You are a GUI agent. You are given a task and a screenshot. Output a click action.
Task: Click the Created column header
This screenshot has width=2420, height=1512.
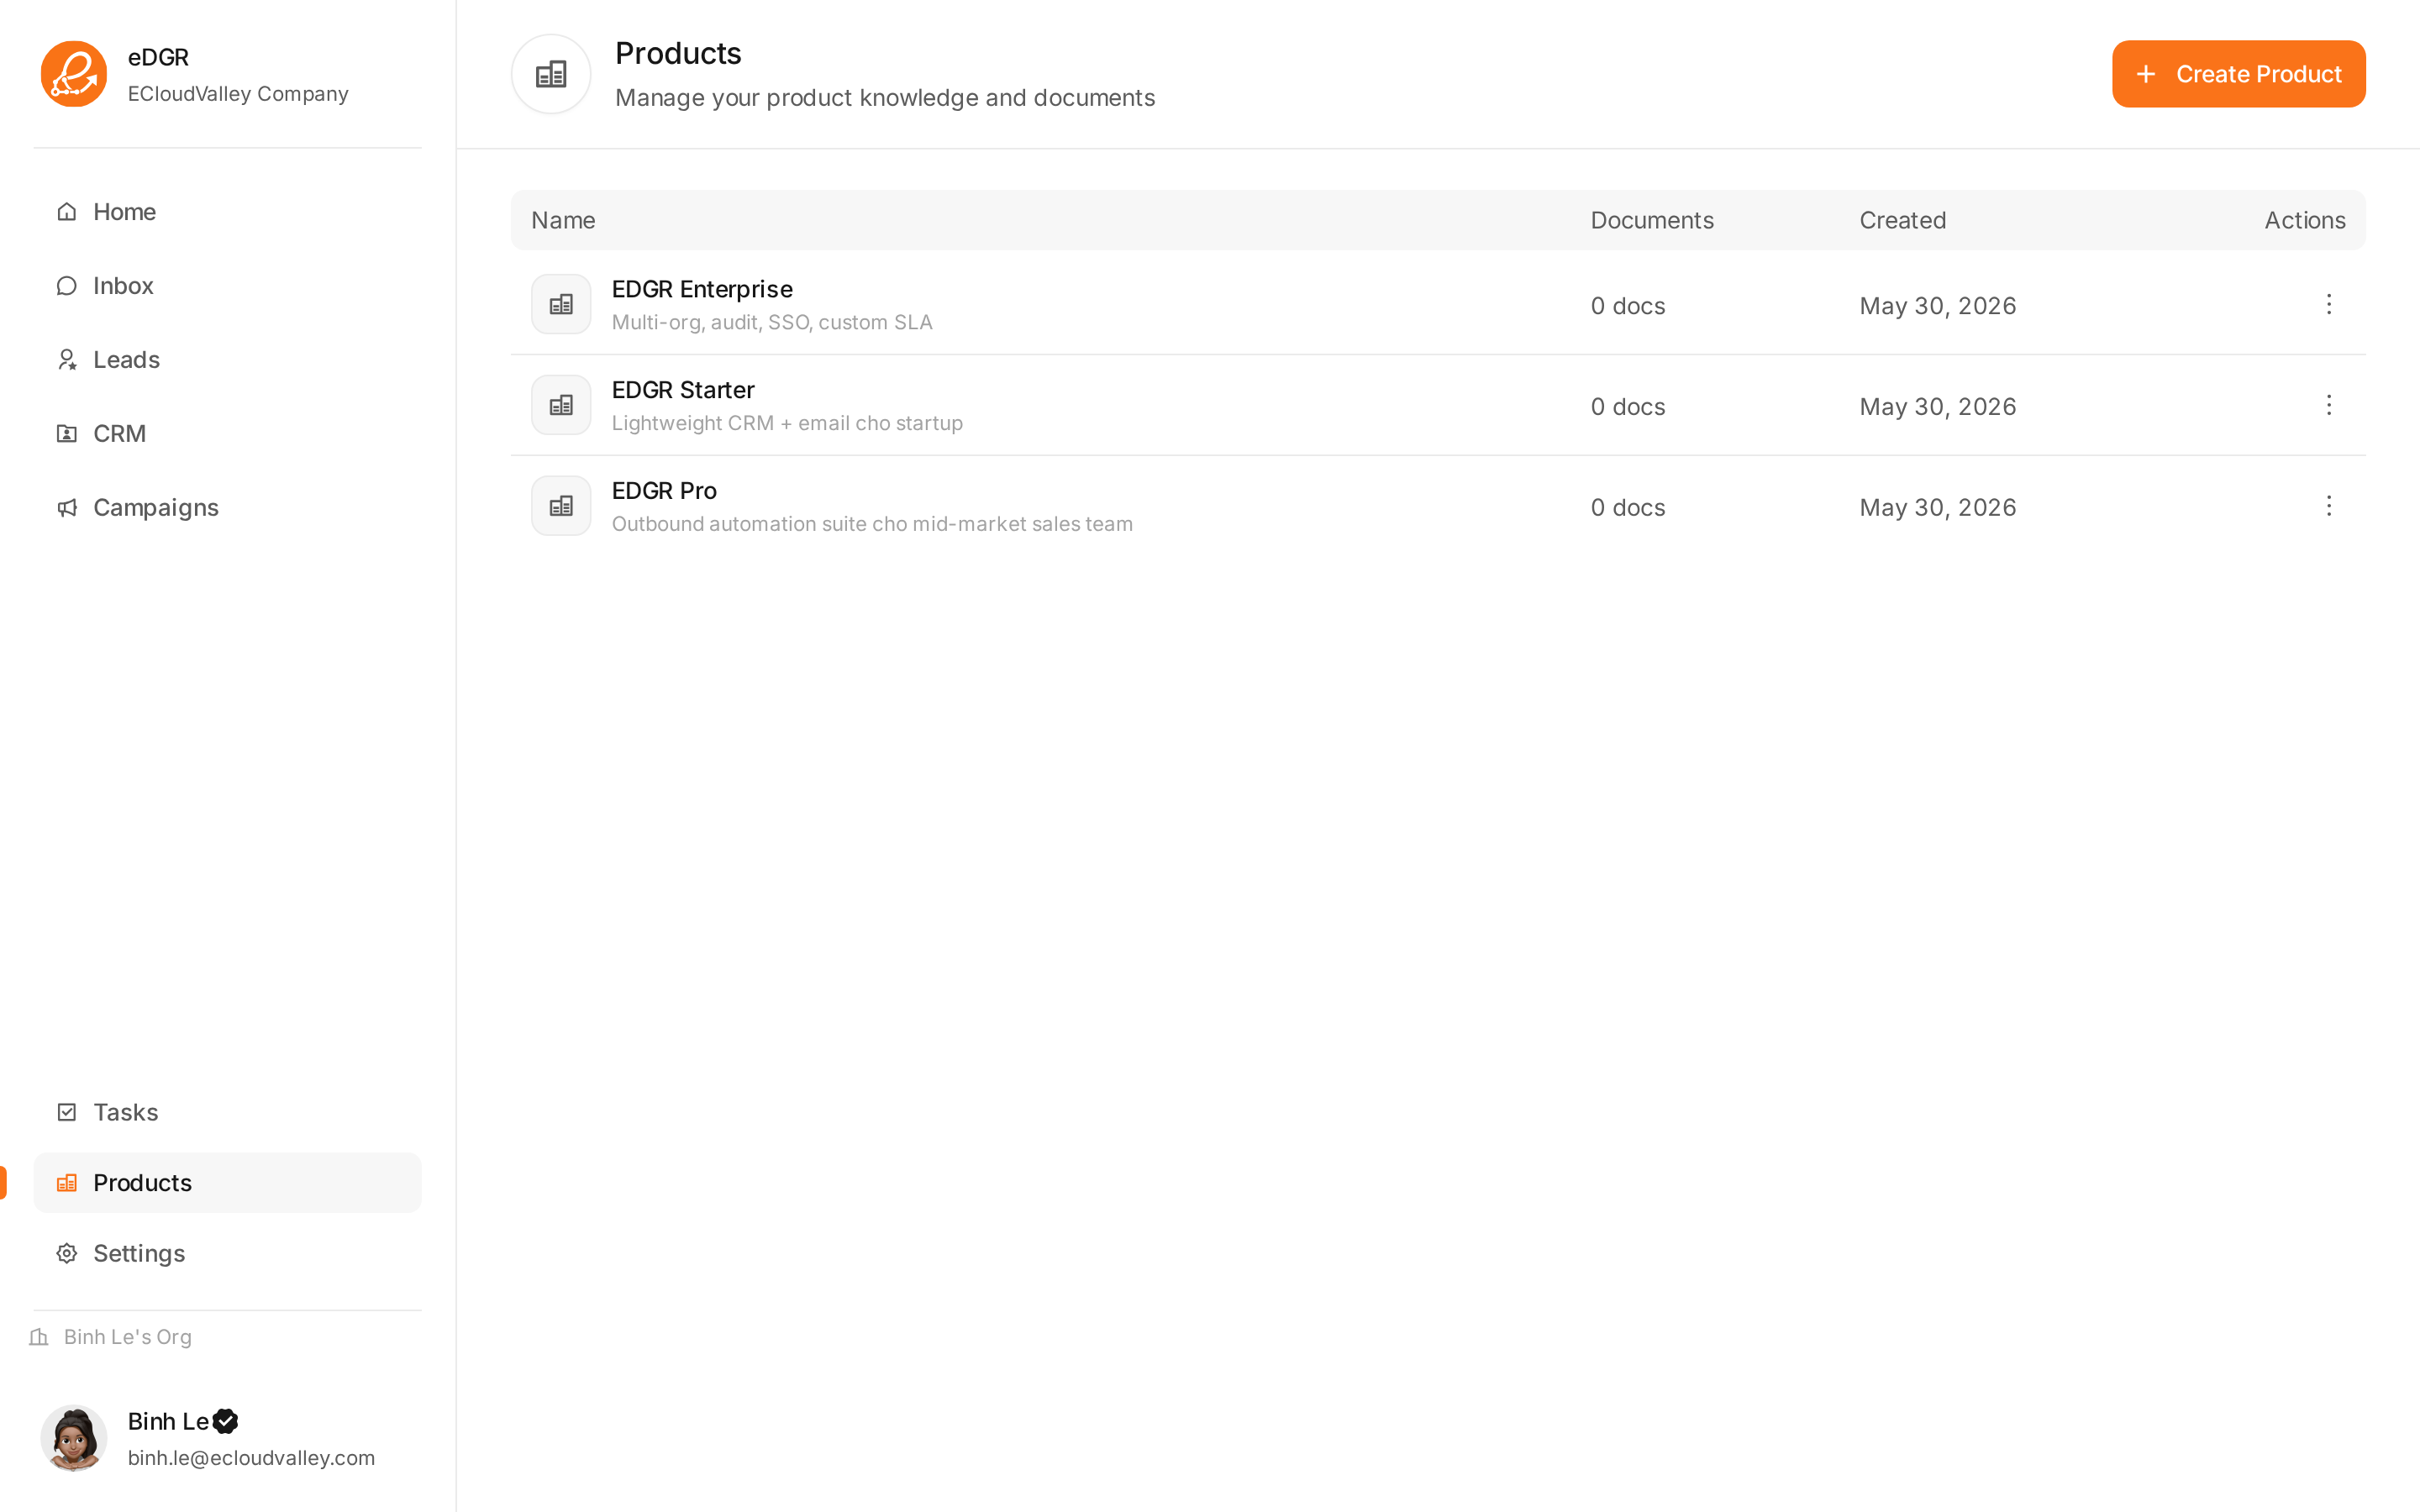[x=1902, y=220]
